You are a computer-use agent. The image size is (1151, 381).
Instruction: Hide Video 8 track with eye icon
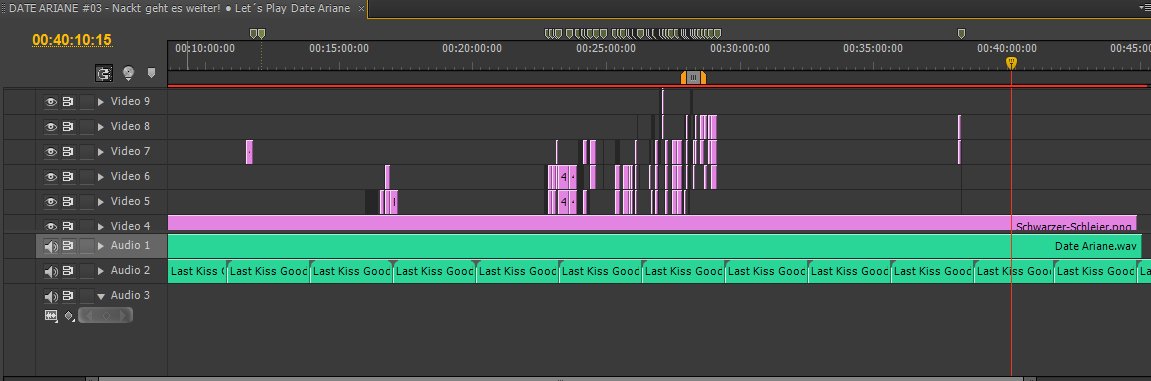point(51,127)
